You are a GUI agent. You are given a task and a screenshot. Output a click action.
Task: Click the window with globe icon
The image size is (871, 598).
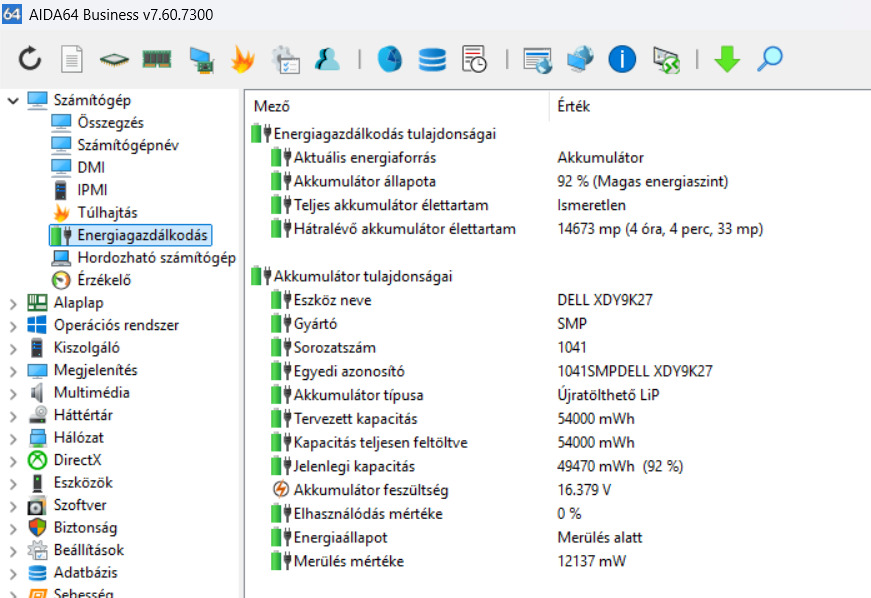(x=537, y=60)
